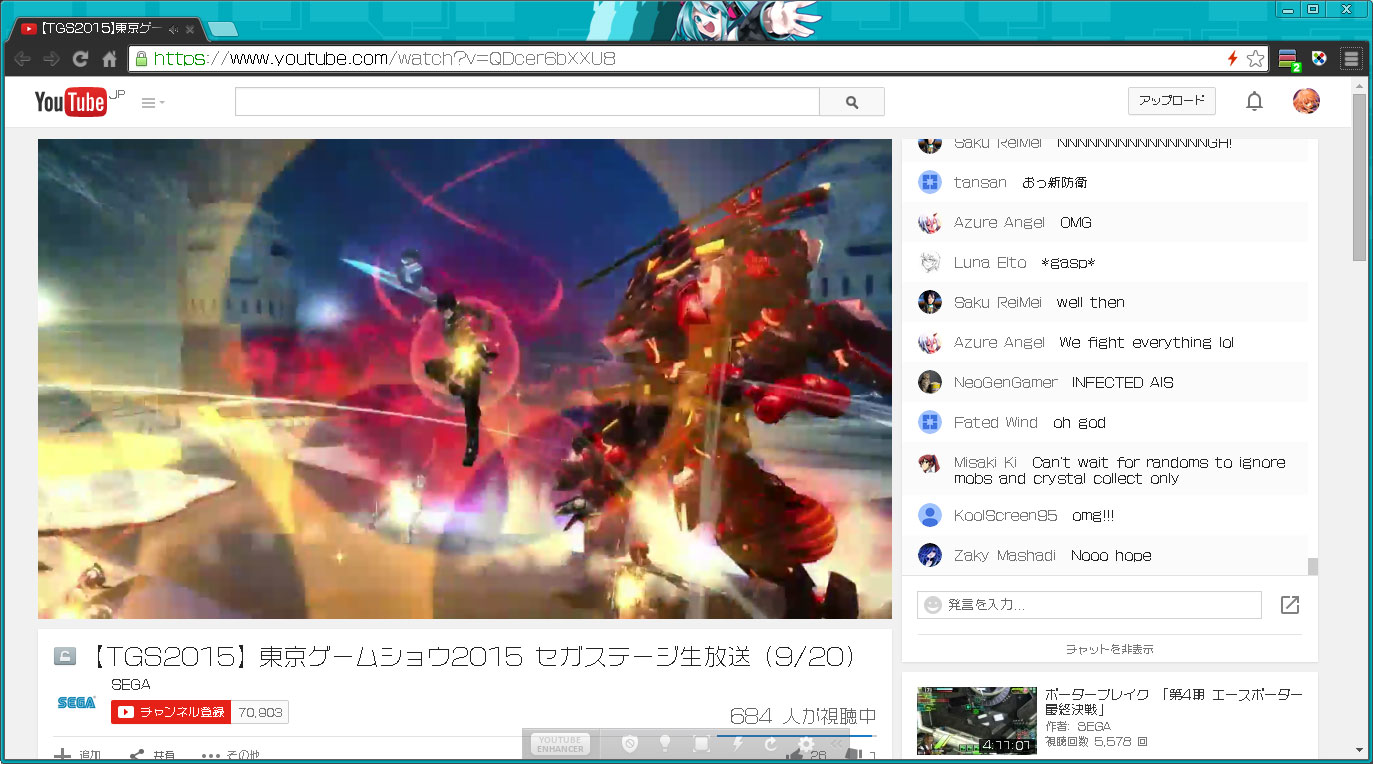The width and height of the screenshot is (1373, 764).
Task: Click Zaky Mashadi's chat avatar
Action: click(930, 555)
